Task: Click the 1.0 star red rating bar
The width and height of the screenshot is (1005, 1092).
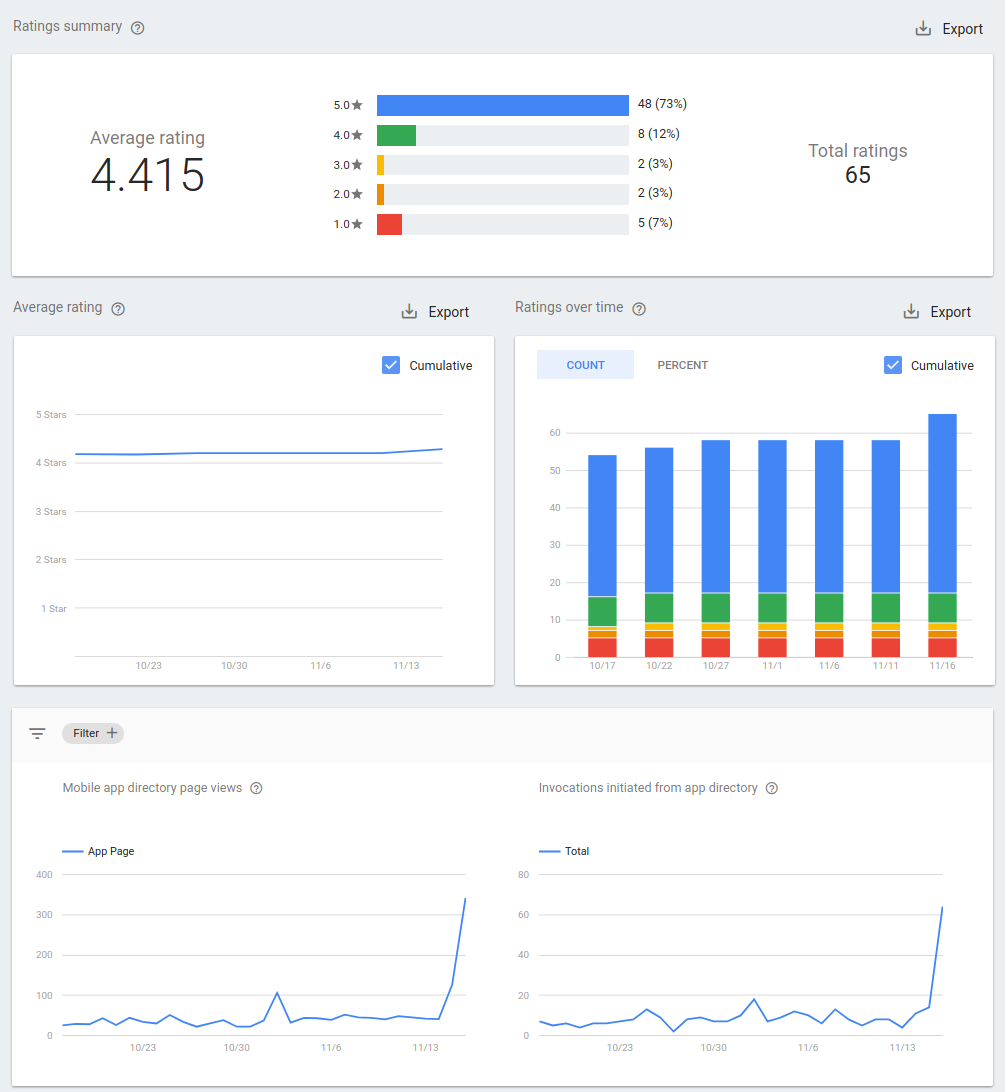Action: pos(389,224)
